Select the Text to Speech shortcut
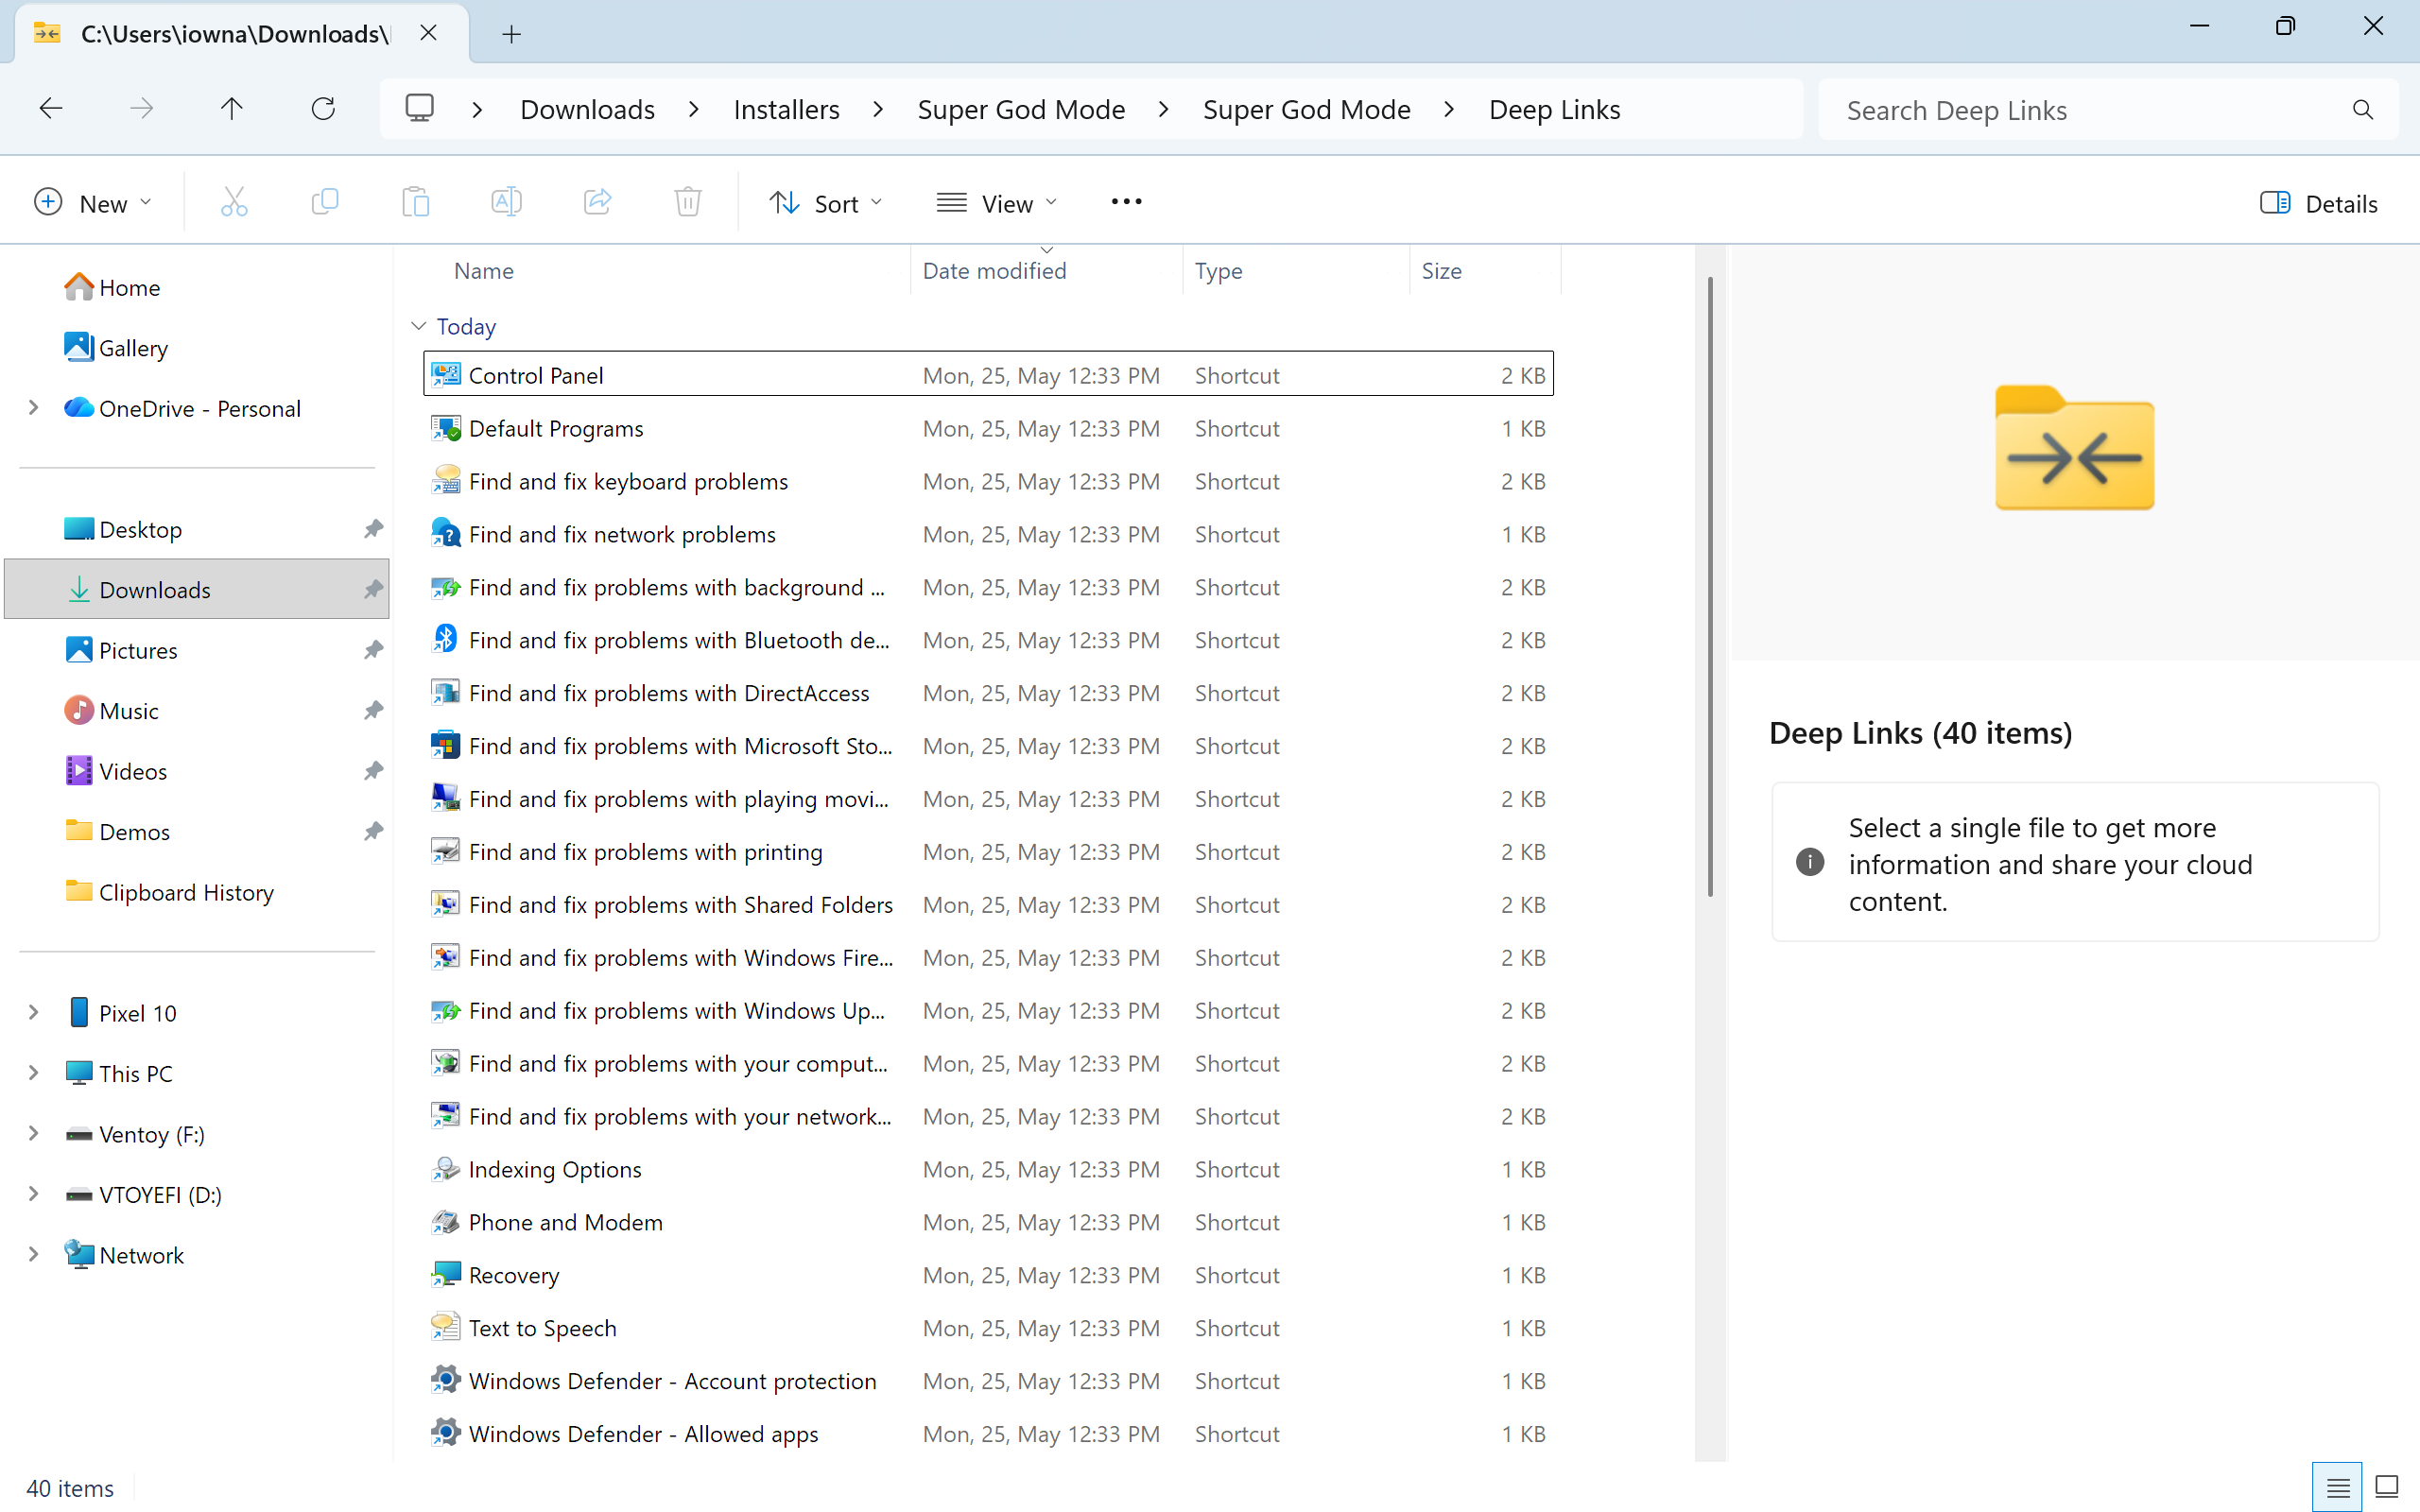This screenshot has width=2420, height=1512. [x=988, y=1327]
